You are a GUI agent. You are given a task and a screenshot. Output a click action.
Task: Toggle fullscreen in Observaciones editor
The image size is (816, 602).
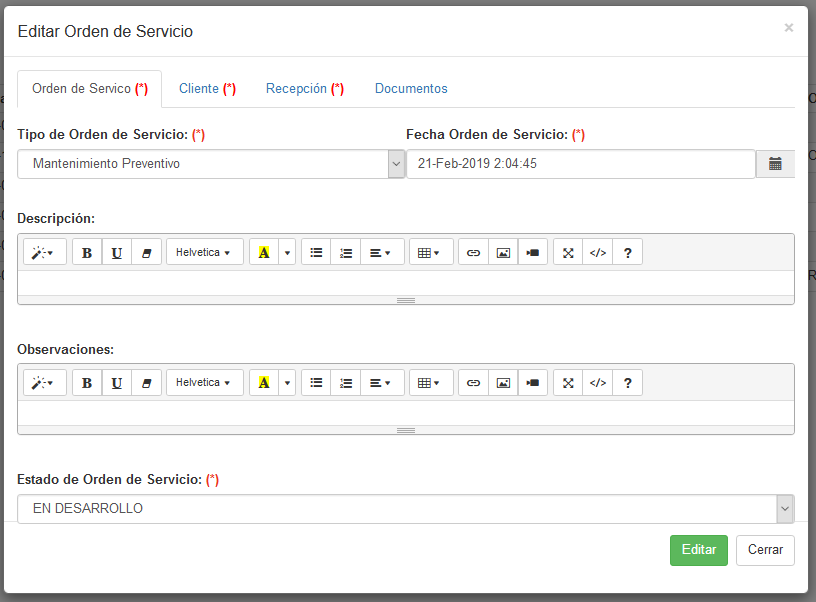(568, 383)
